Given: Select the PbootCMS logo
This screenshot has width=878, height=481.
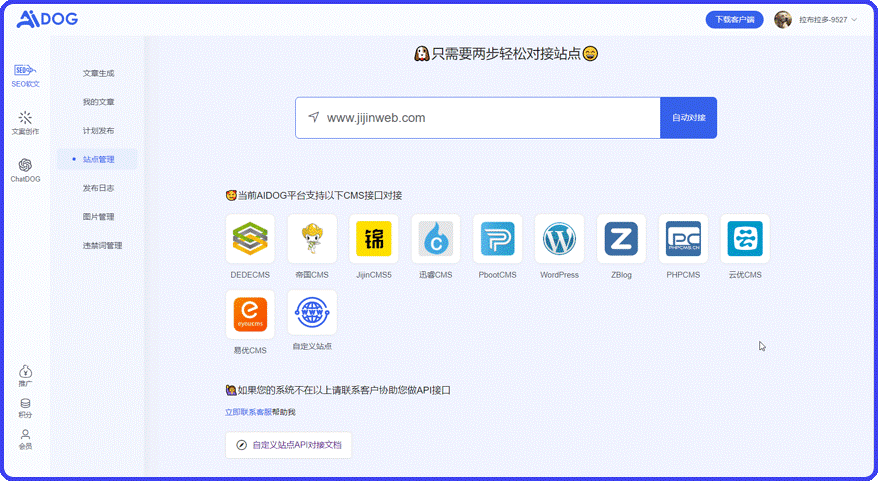Looking at the screenshot, I should (498, 239).
